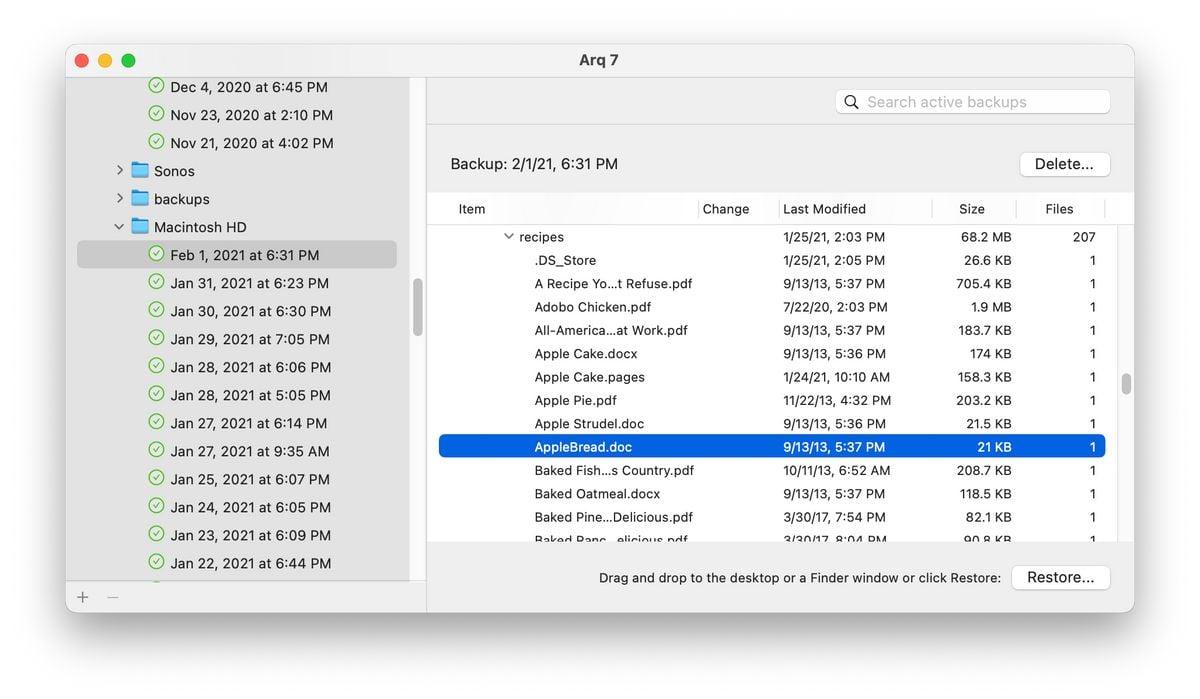The image size is (1200, 699).
Task: Sort by the Item column header
Action: coord(472,209)
